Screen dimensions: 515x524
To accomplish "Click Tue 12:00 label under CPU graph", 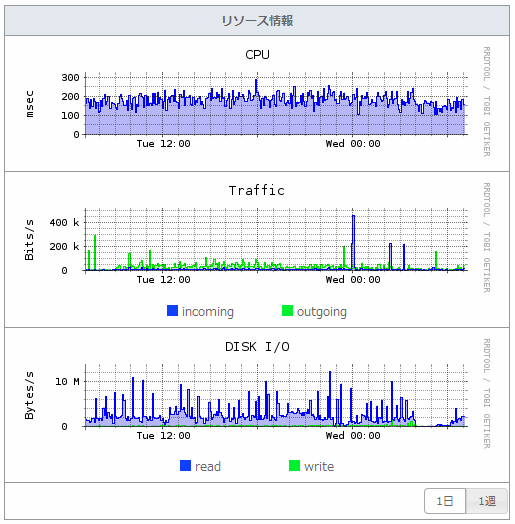I will point(163,144).
